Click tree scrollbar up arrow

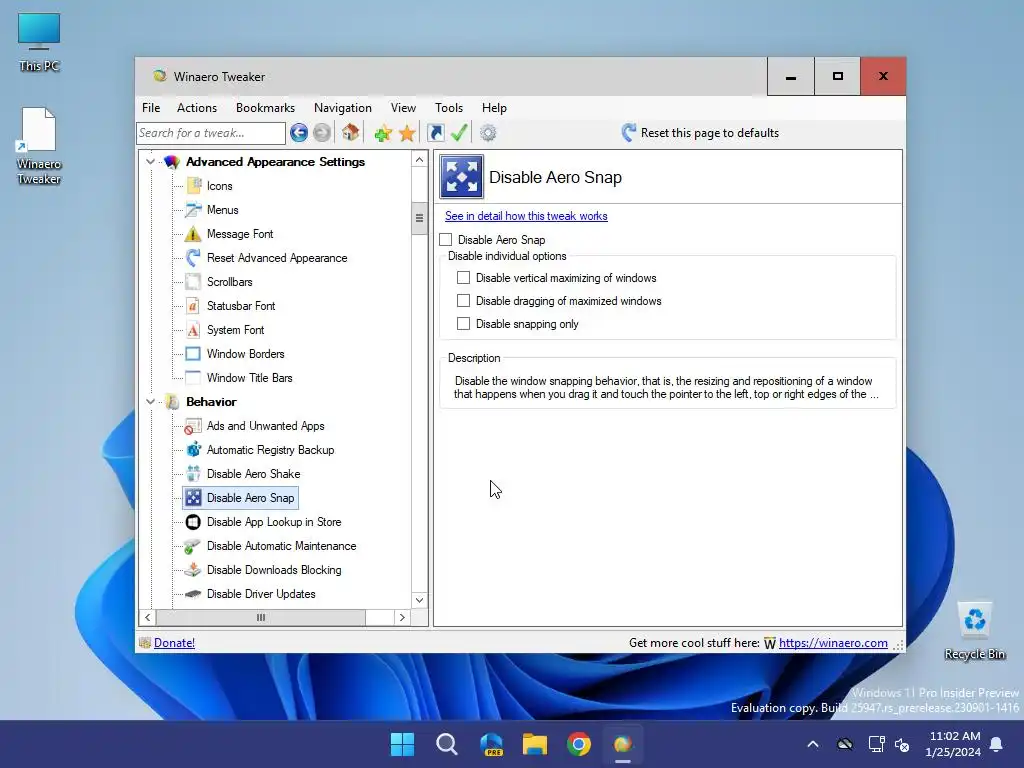tap(419, 159)
